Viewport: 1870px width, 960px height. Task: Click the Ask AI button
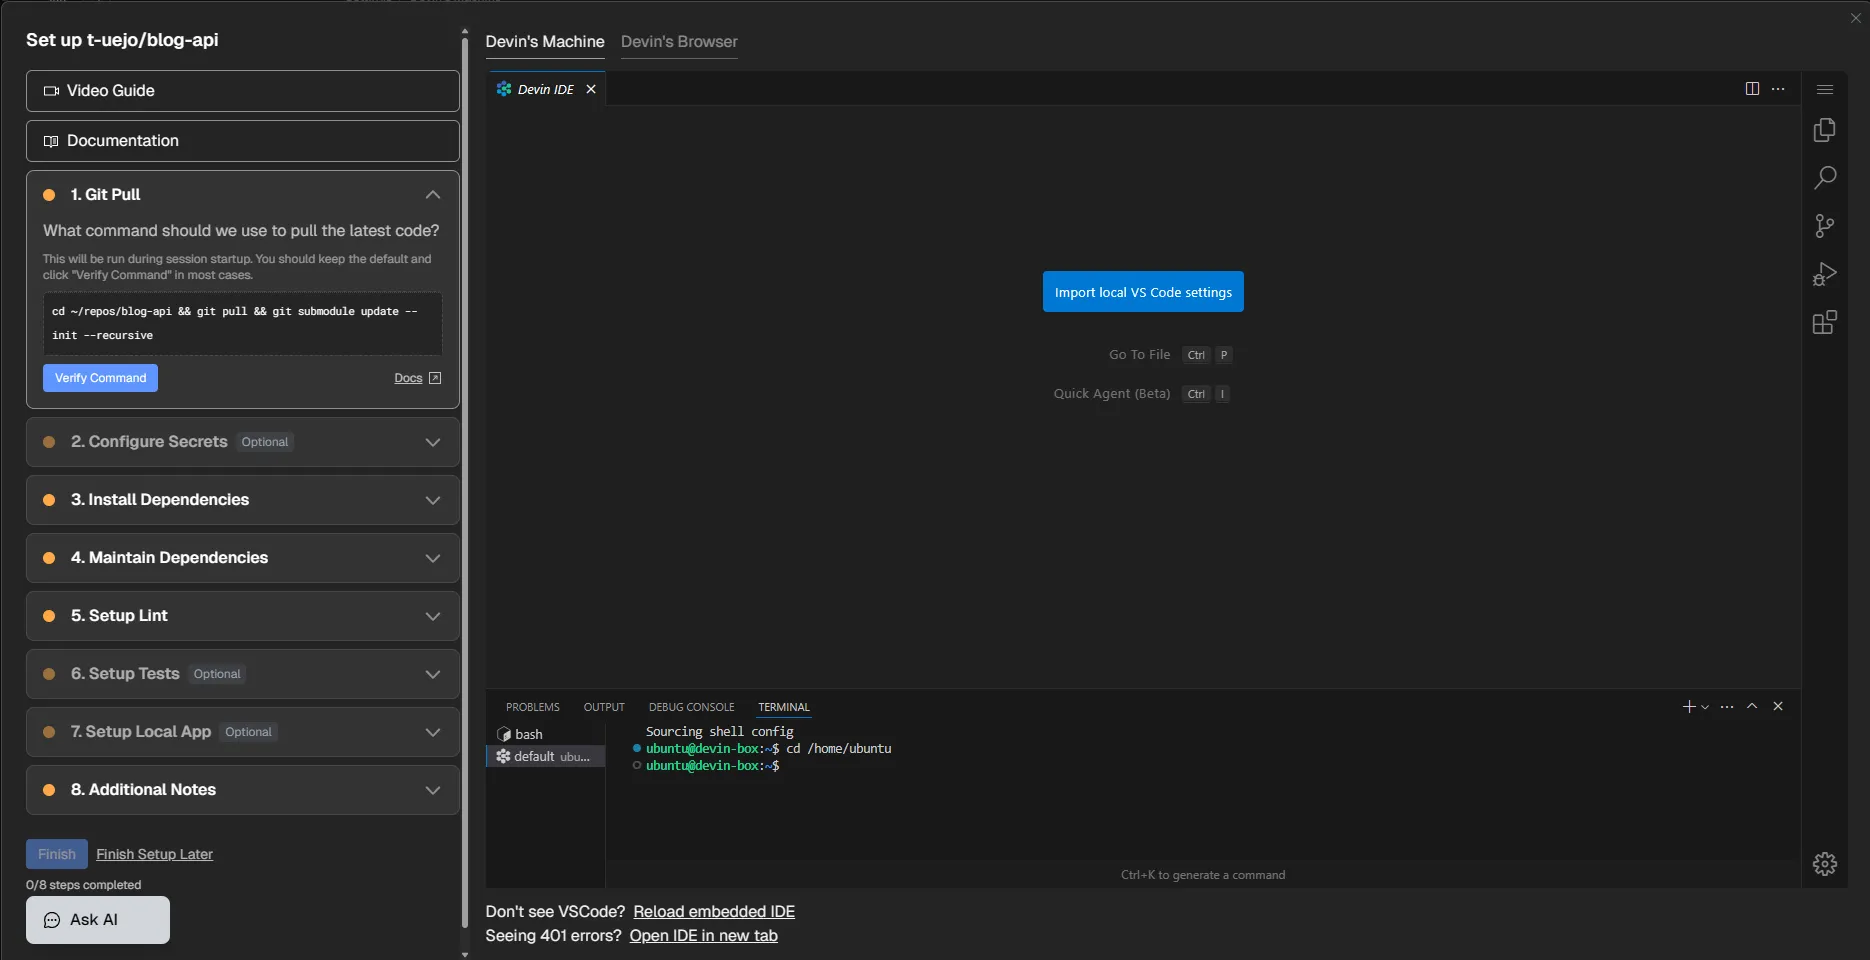pos(97,919)
